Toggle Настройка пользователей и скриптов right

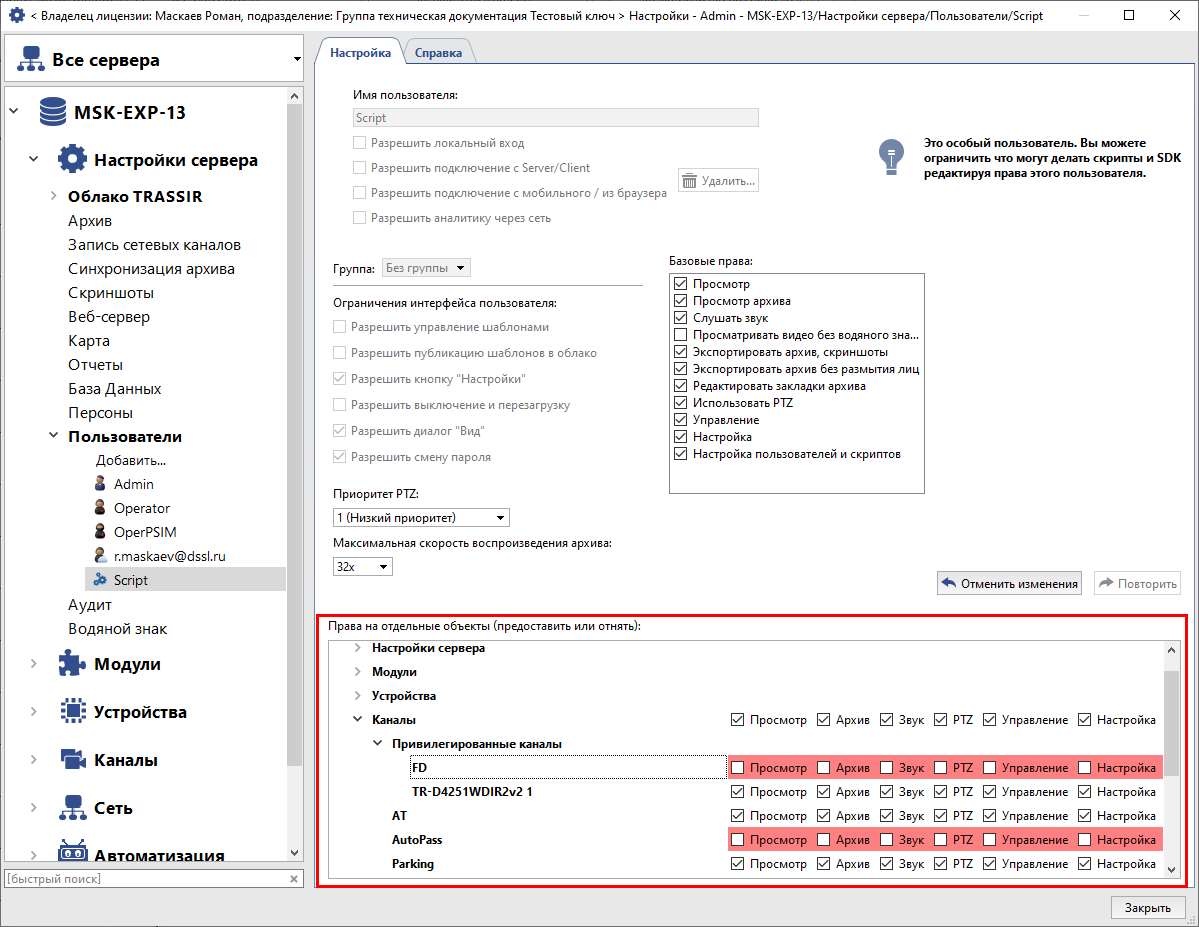[681, 454]
